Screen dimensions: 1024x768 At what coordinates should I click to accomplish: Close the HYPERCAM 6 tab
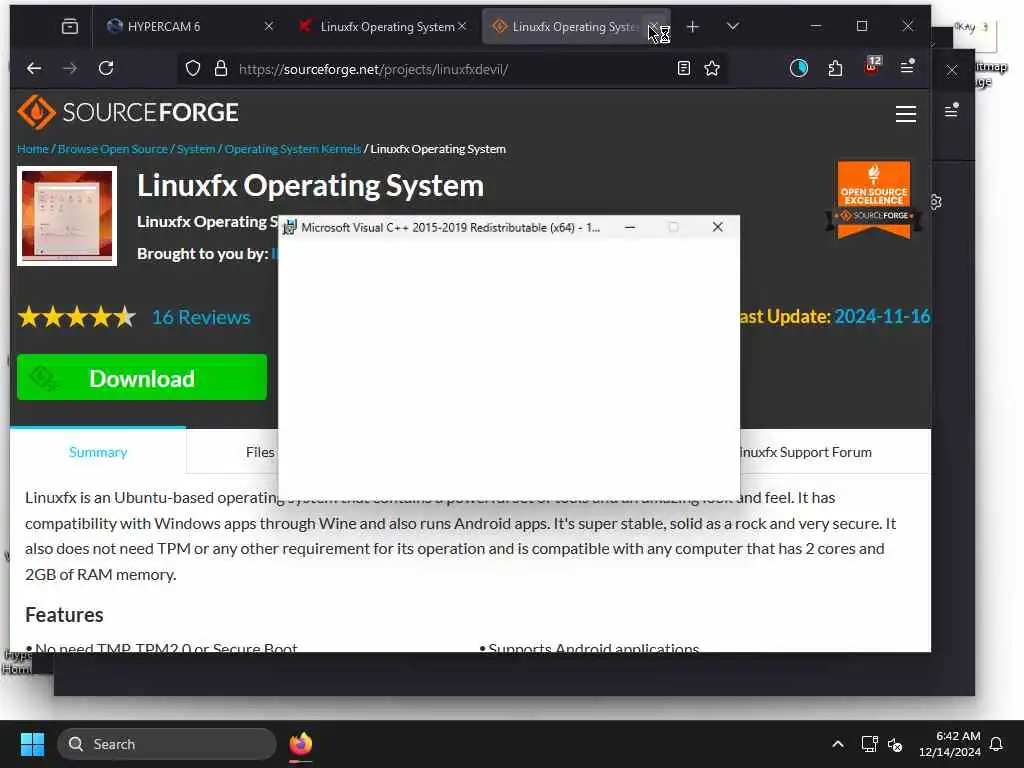pyautogui.click(x=268, y=26)
